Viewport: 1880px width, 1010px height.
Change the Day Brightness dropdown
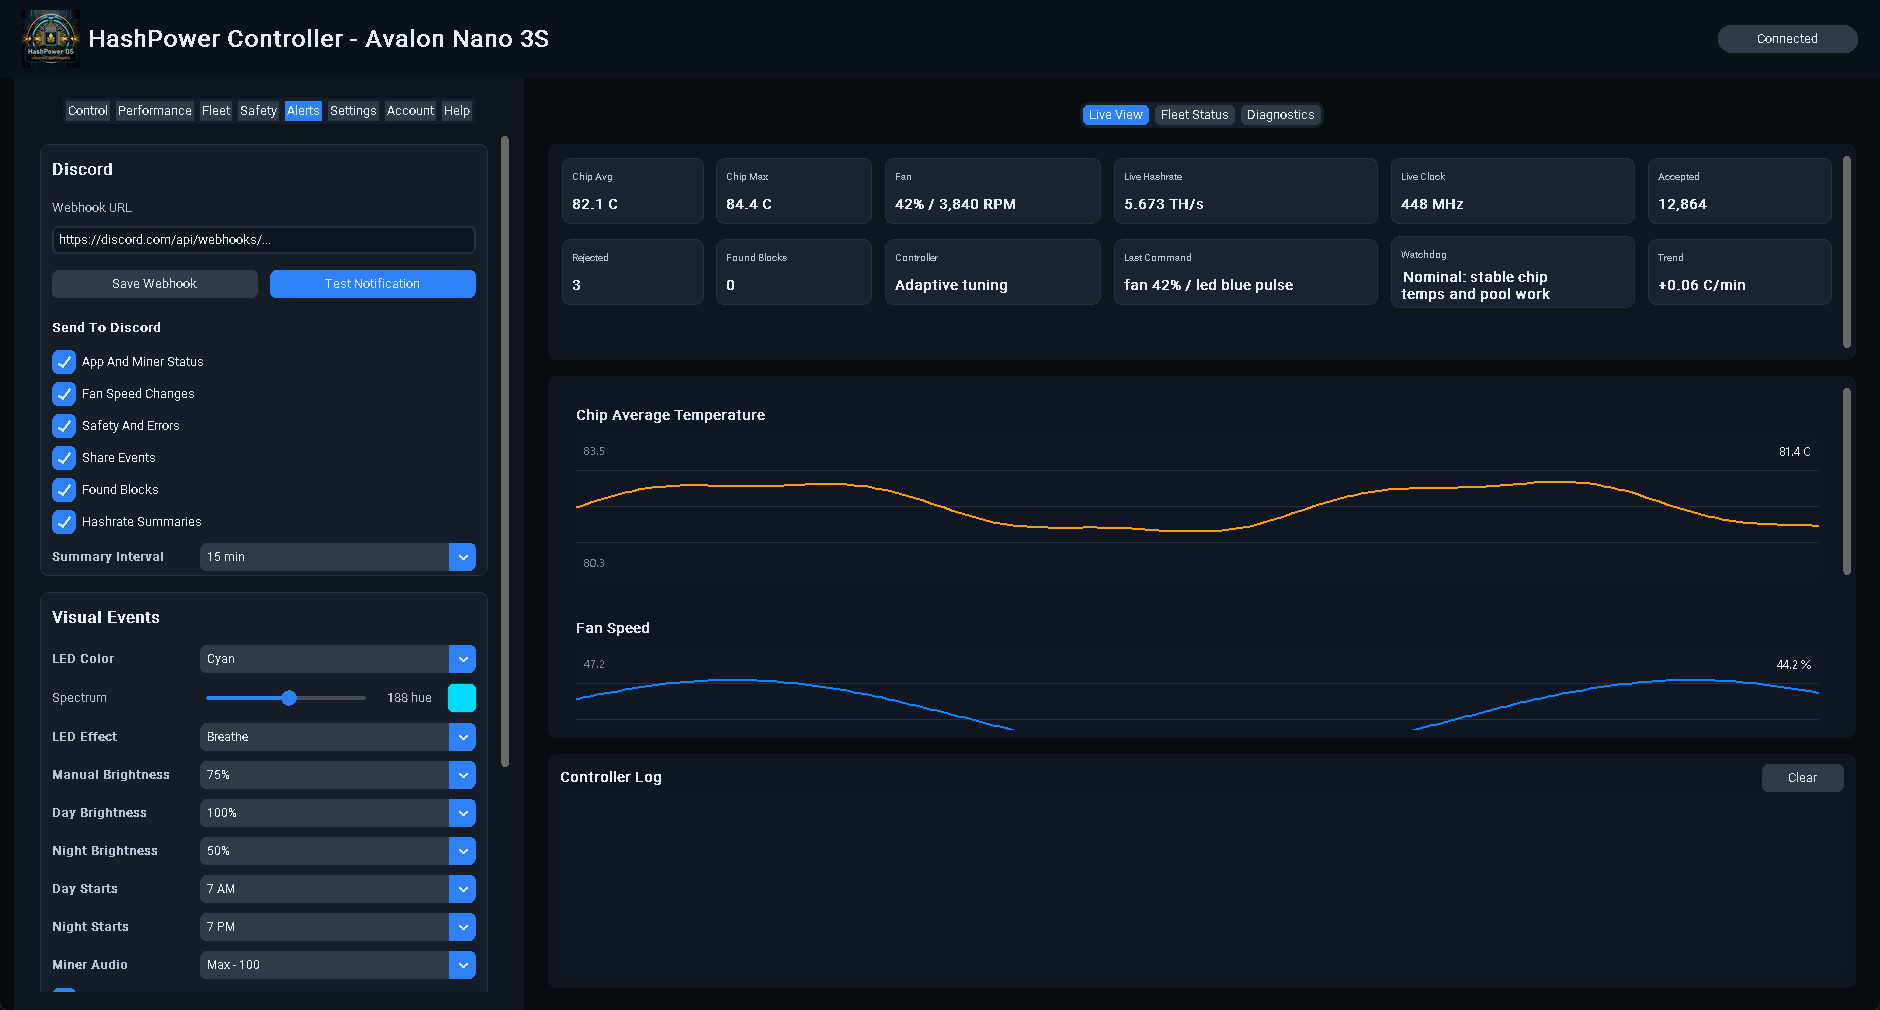(338, 813)
